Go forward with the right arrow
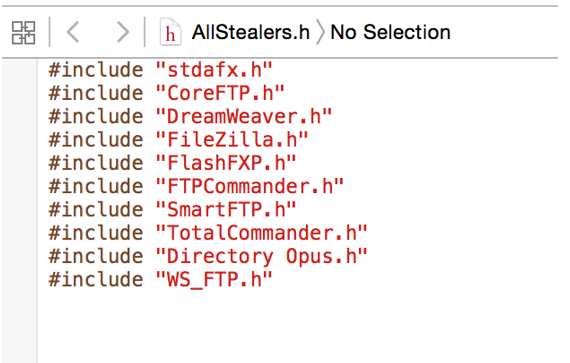Screen dimensions: 570x363 pyautogui.click(x=123, y=32)
